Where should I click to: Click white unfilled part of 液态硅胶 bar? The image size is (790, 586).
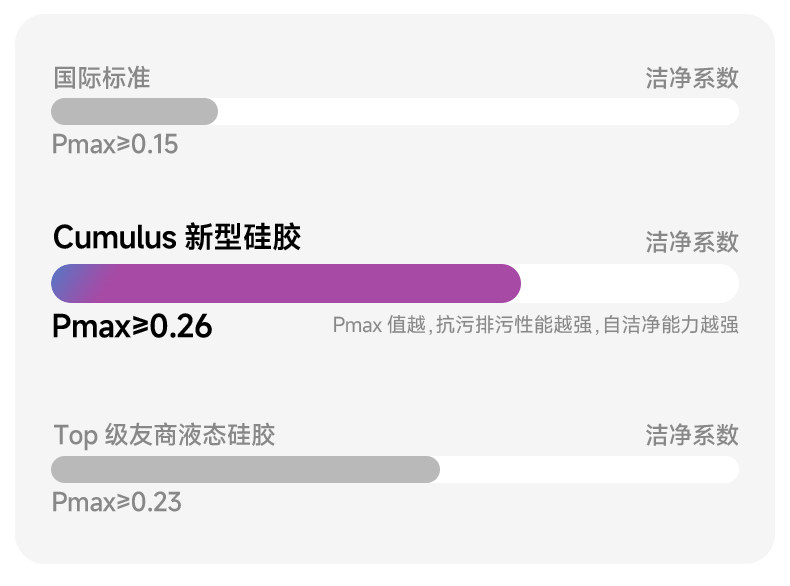pyautogui.click(x=589, y=470)
